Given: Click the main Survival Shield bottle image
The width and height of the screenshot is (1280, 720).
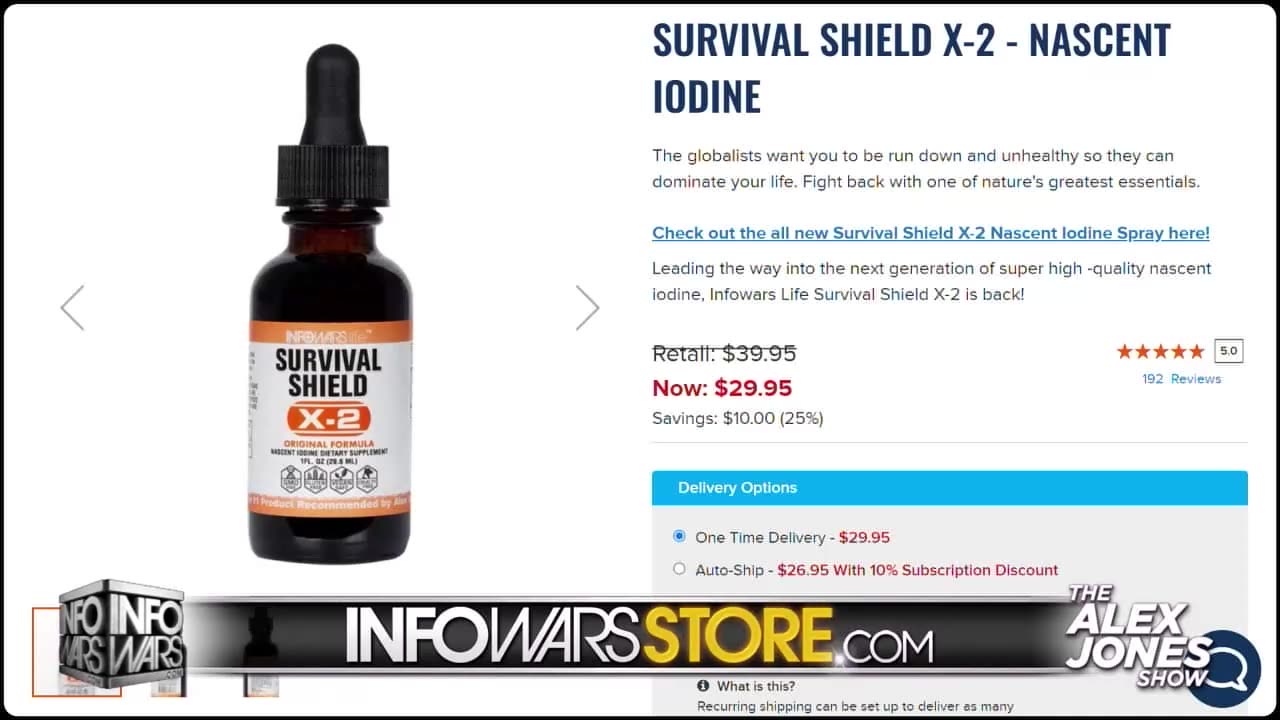Looking at the screenshot, I should pyautogui.click(x=330, y=303).
